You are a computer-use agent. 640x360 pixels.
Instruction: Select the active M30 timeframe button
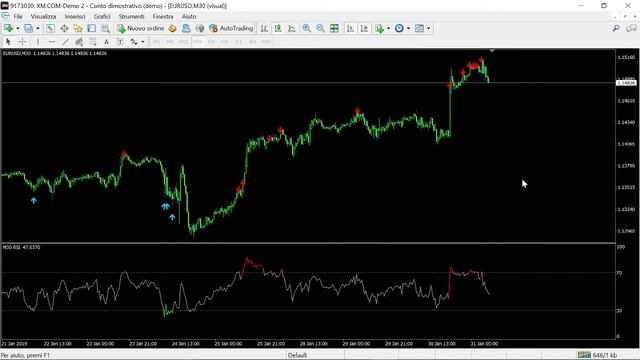198,42
